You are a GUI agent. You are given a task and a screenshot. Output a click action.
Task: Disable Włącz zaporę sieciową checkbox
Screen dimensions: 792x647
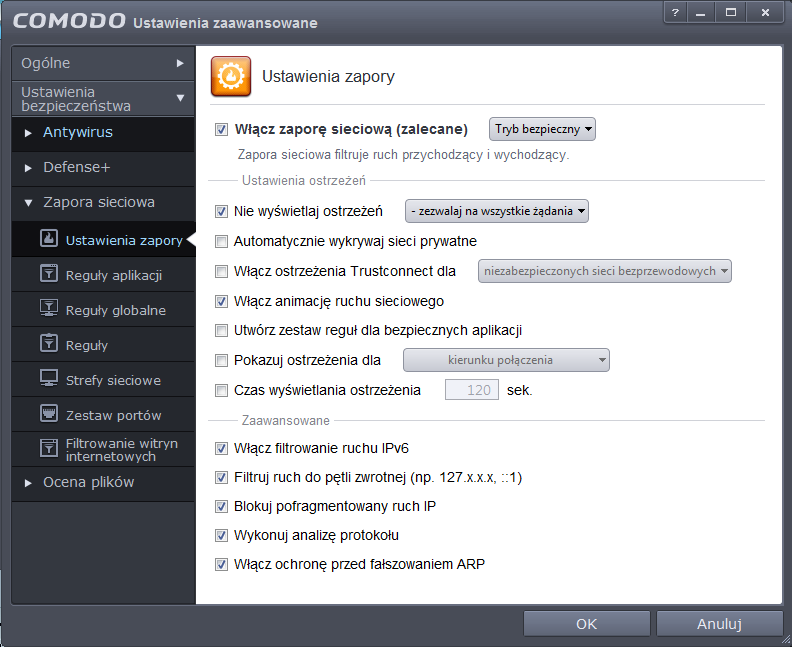coord(221,129)
